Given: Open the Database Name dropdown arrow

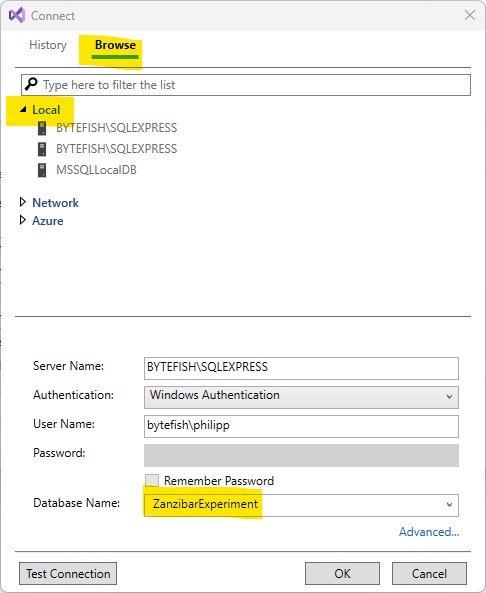Looking at the screenshot, I should 449,505.
